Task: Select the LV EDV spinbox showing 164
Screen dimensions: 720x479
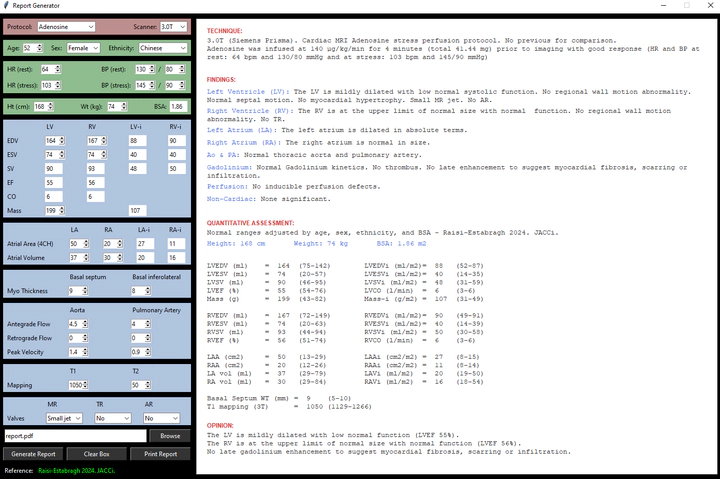Action: click(x=51, y=141)
